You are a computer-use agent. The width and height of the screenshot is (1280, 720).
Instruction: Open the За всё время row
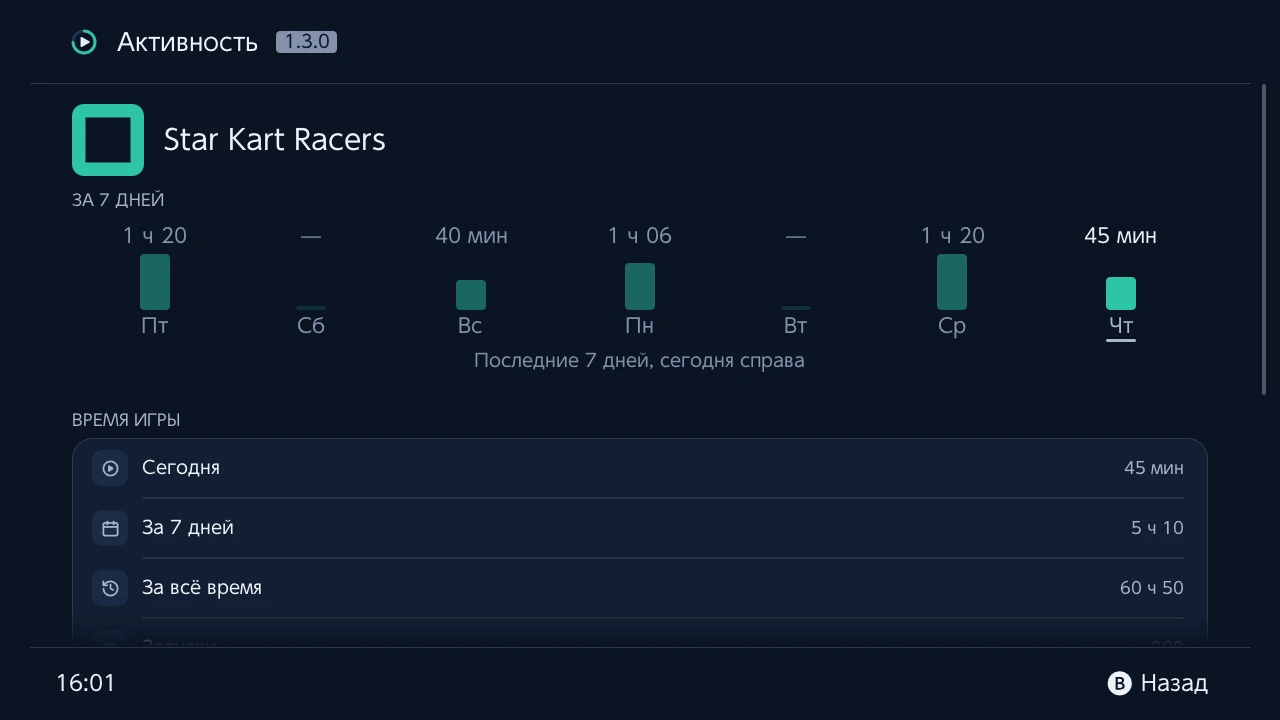tap(640, 588)
